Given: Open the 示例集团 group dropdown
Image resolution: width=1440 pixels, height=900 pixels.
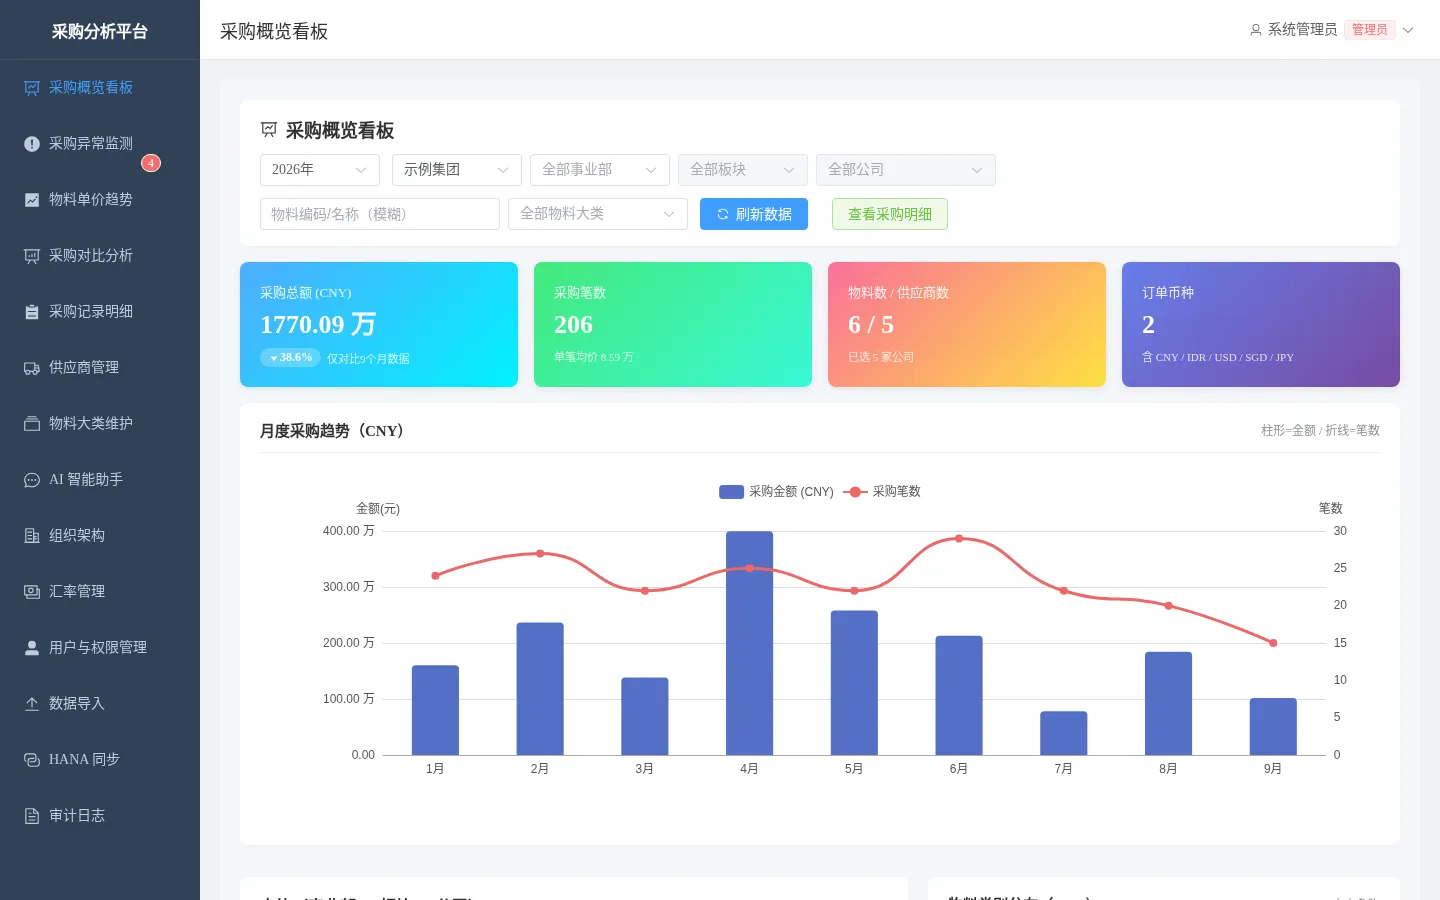Looking at the screenshot, I should [457, 170].
